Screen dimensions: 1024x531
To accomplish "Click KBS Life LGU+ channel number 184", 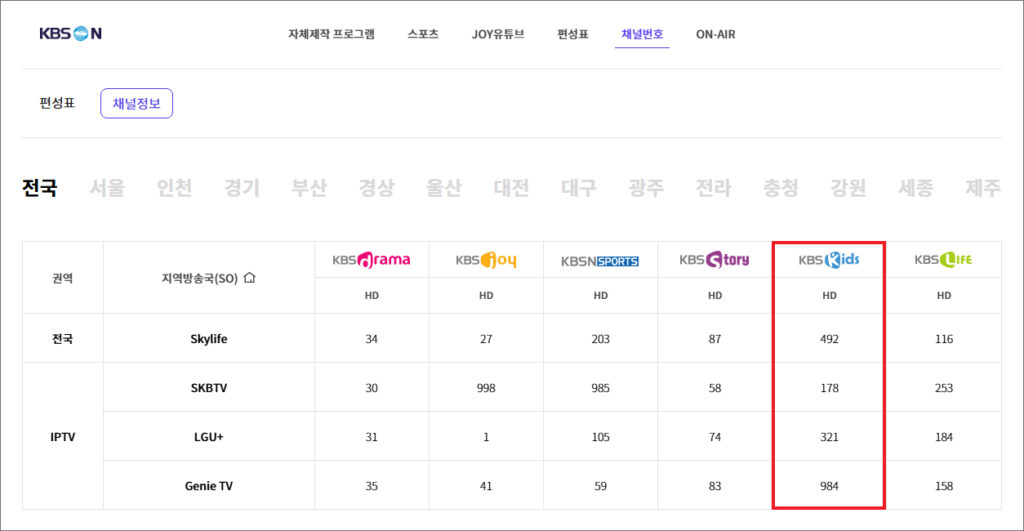I will point(944,436).
